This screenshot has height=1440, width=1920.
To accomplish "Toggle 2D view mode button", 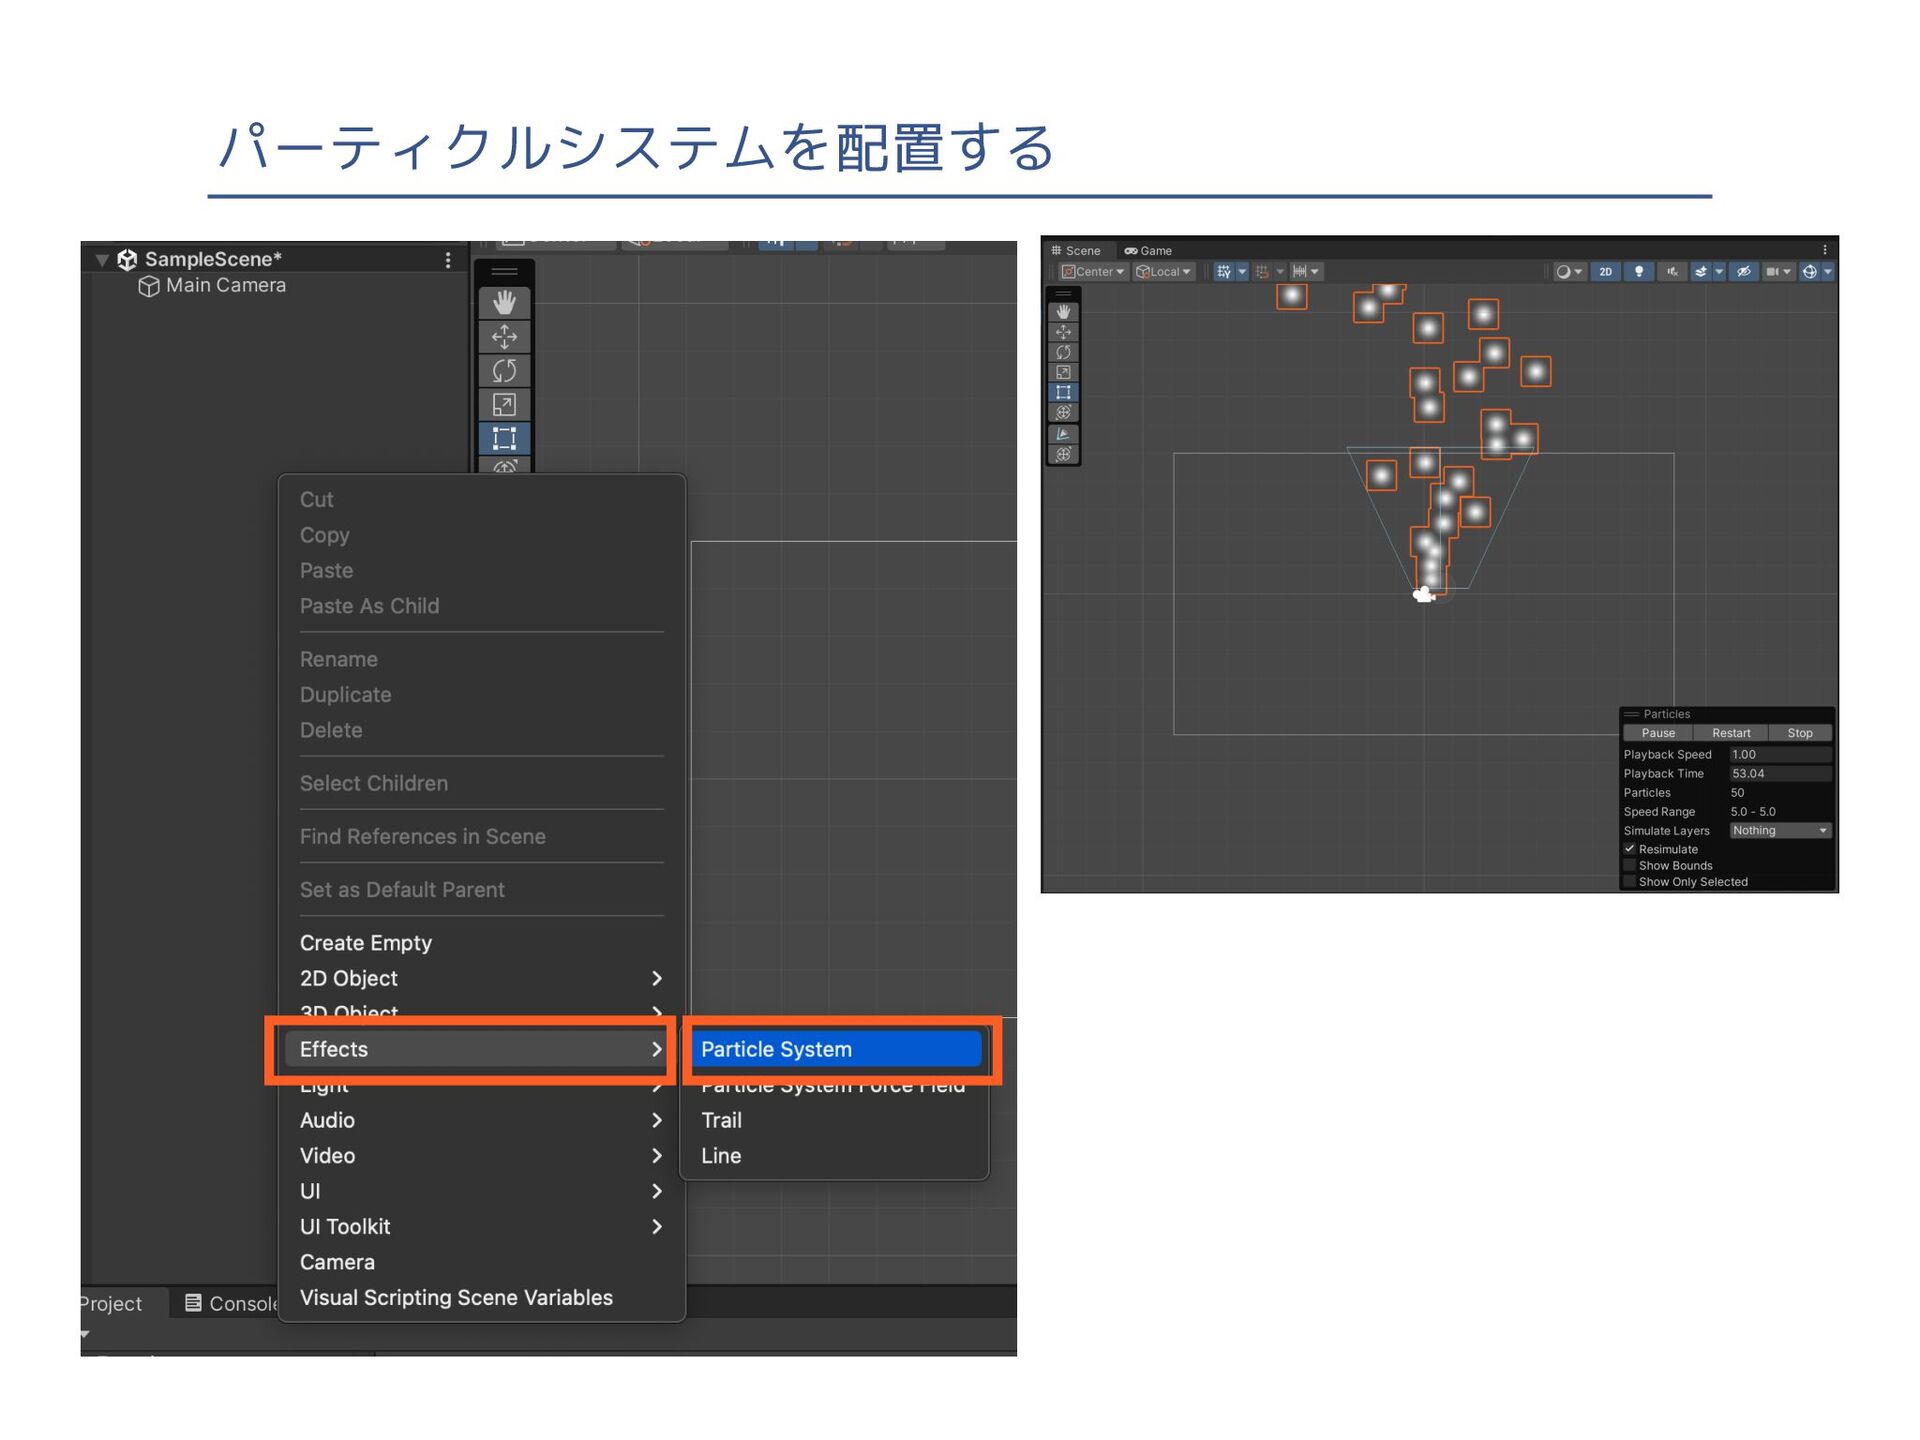I will click(1605, 272).
